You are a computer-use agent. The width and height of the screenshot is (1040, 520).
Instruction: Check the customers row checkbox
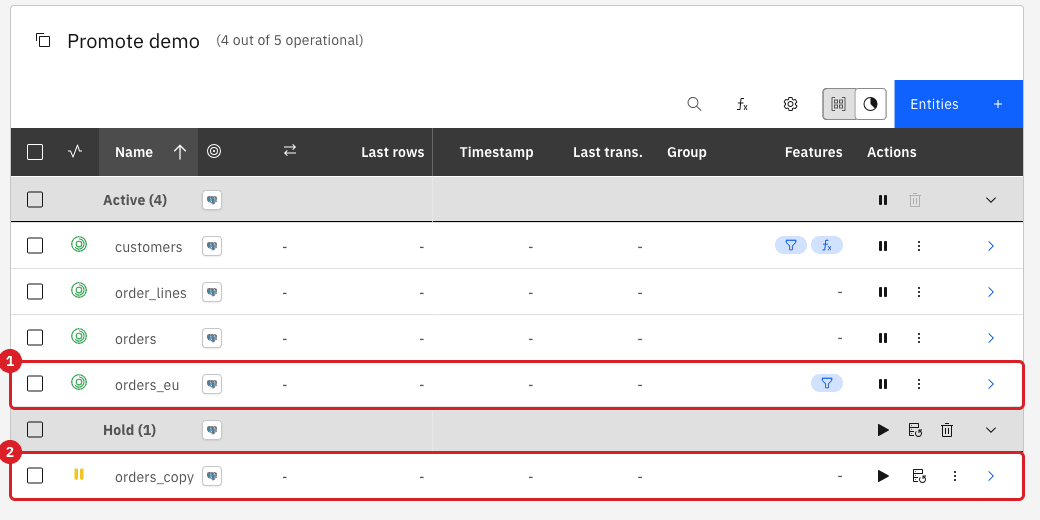(35, 246)
